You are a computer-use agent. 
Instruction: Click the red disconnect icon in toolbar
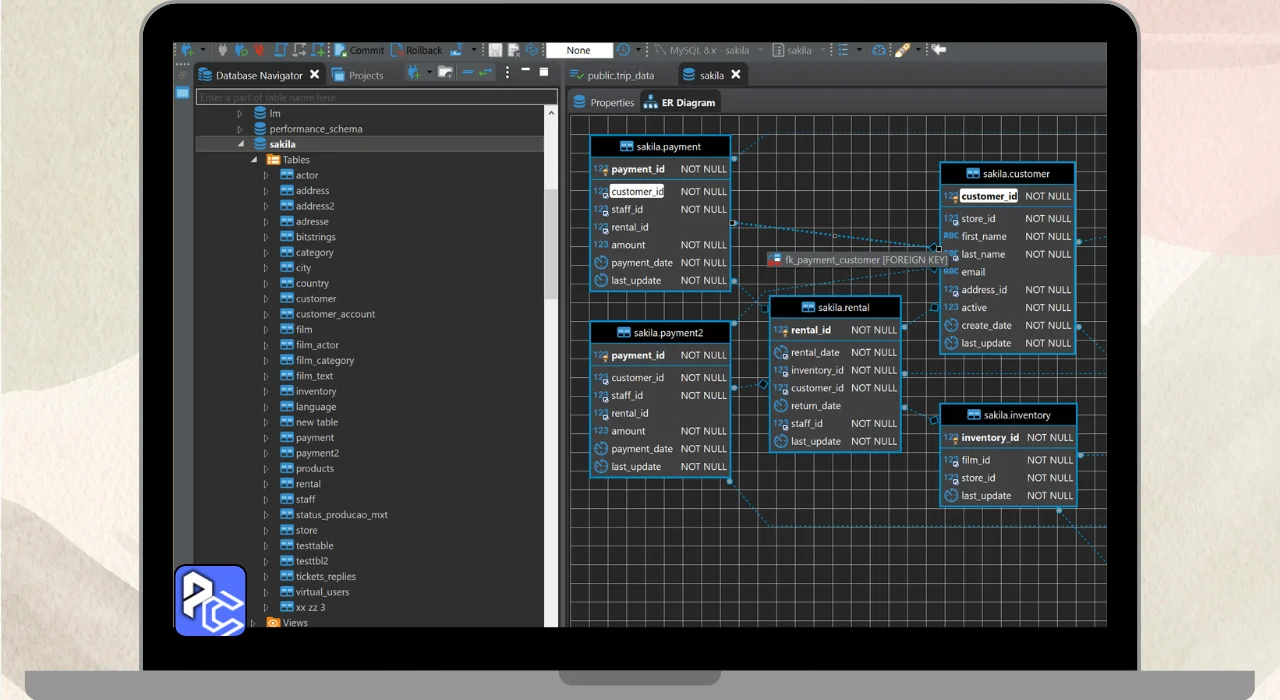click(x=259, y=50)
